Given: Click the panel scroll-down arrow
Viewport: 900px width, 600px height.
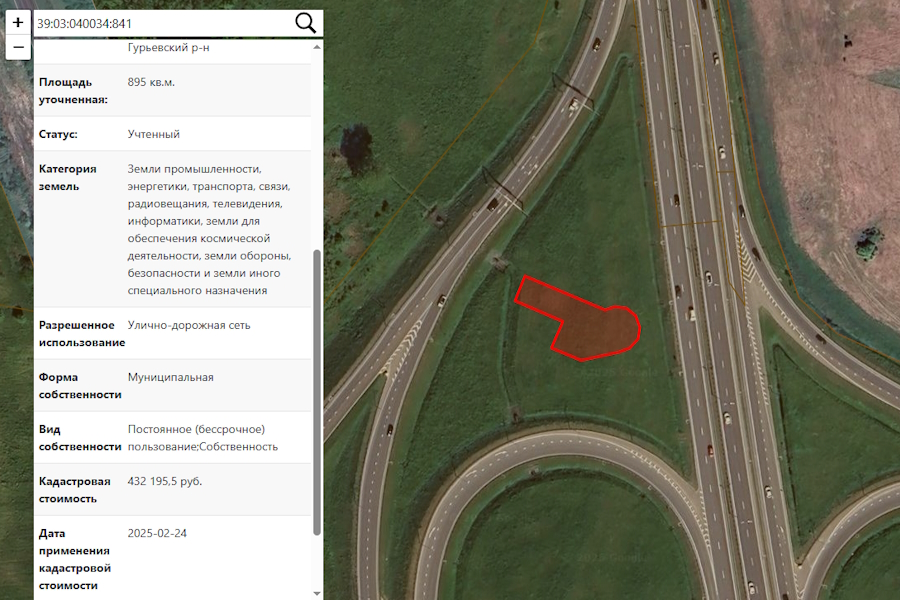Looking at the screenshot, I should click(317, 593).
